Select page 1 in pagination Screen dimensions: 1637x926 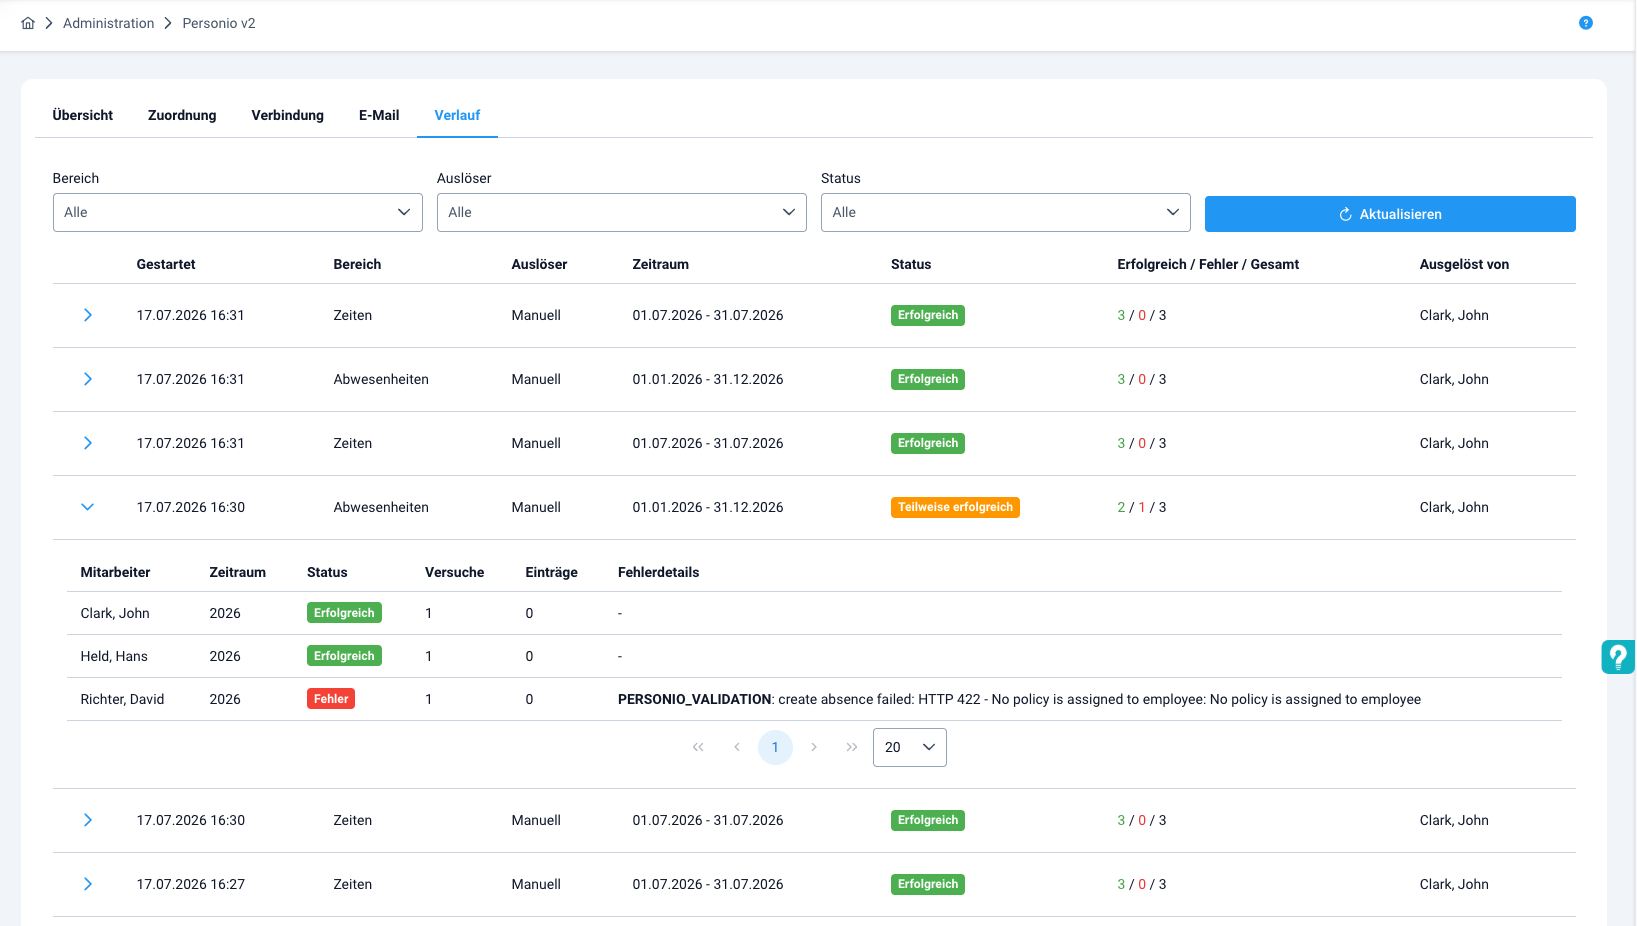775,747
